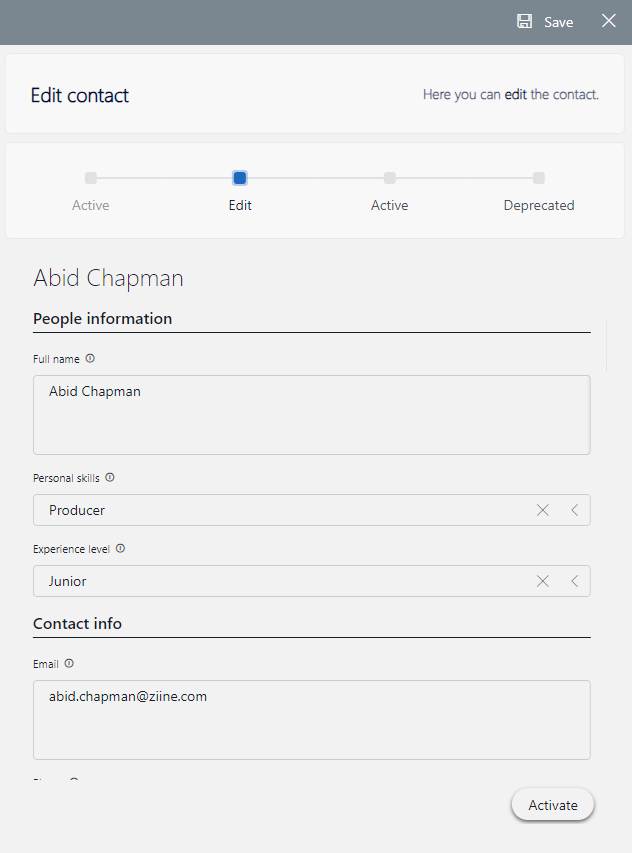Click the info icon beside Email
632x853 pixels.
click(69, 664)
